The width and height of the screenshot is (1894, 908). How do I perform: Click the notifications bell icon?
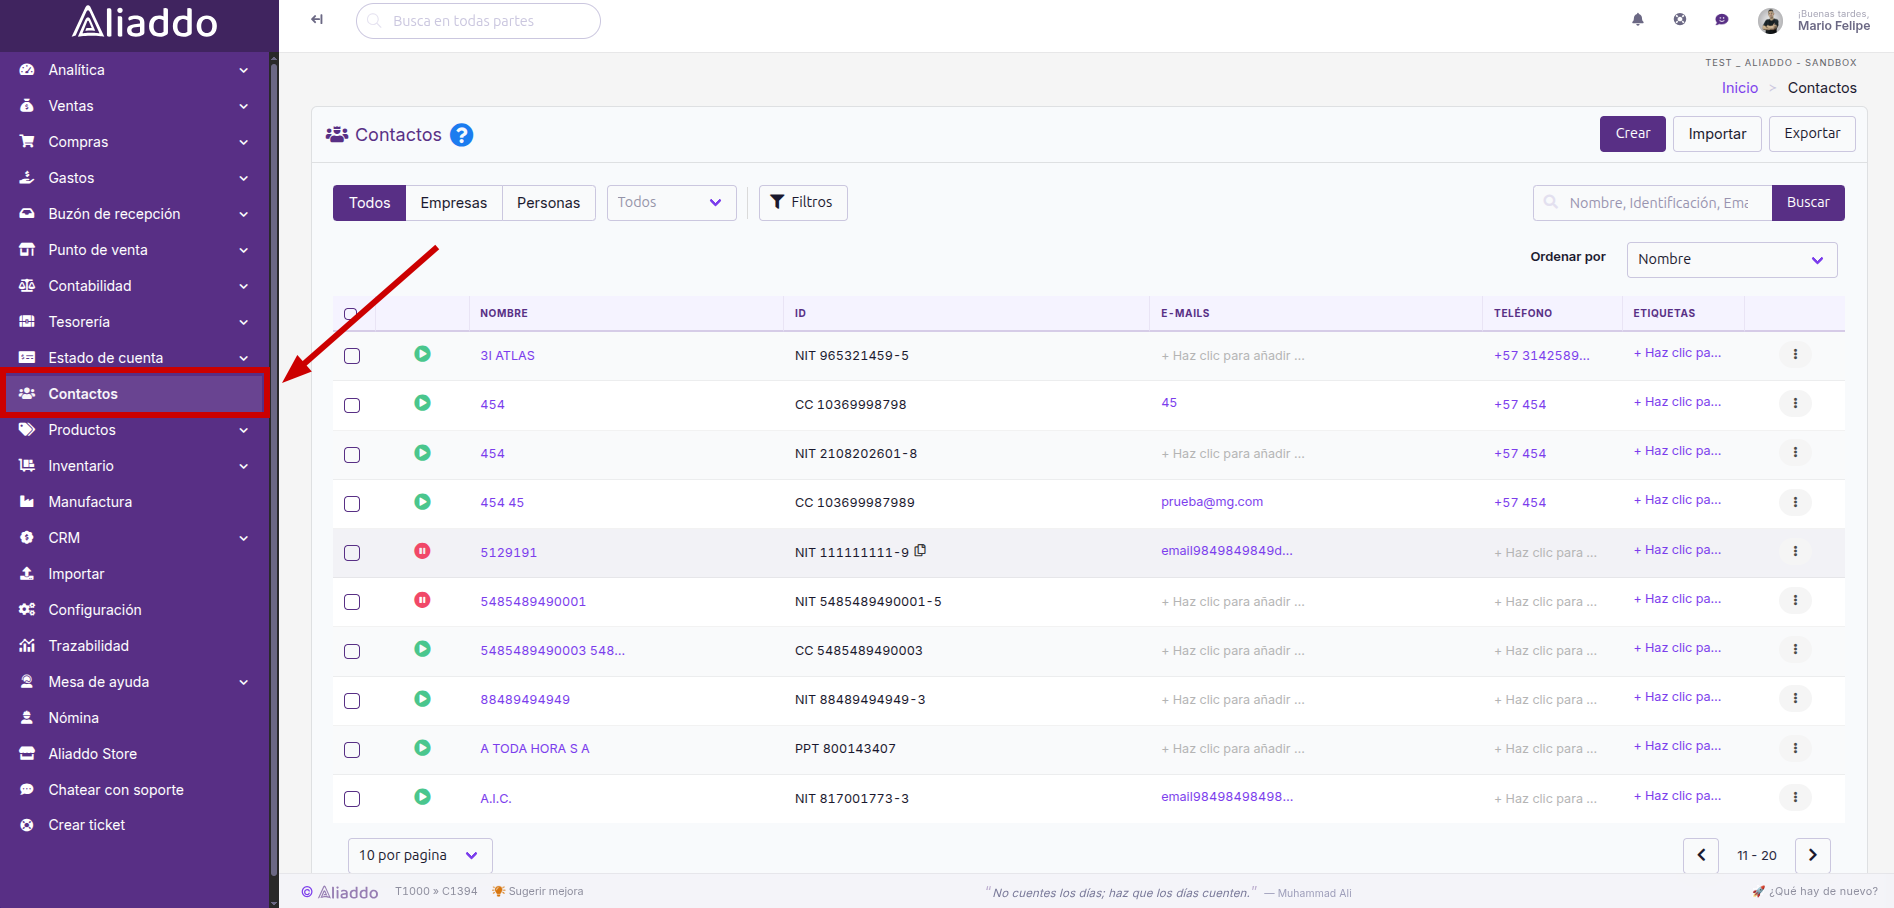pyautogui.click(x=1638, y=19)
